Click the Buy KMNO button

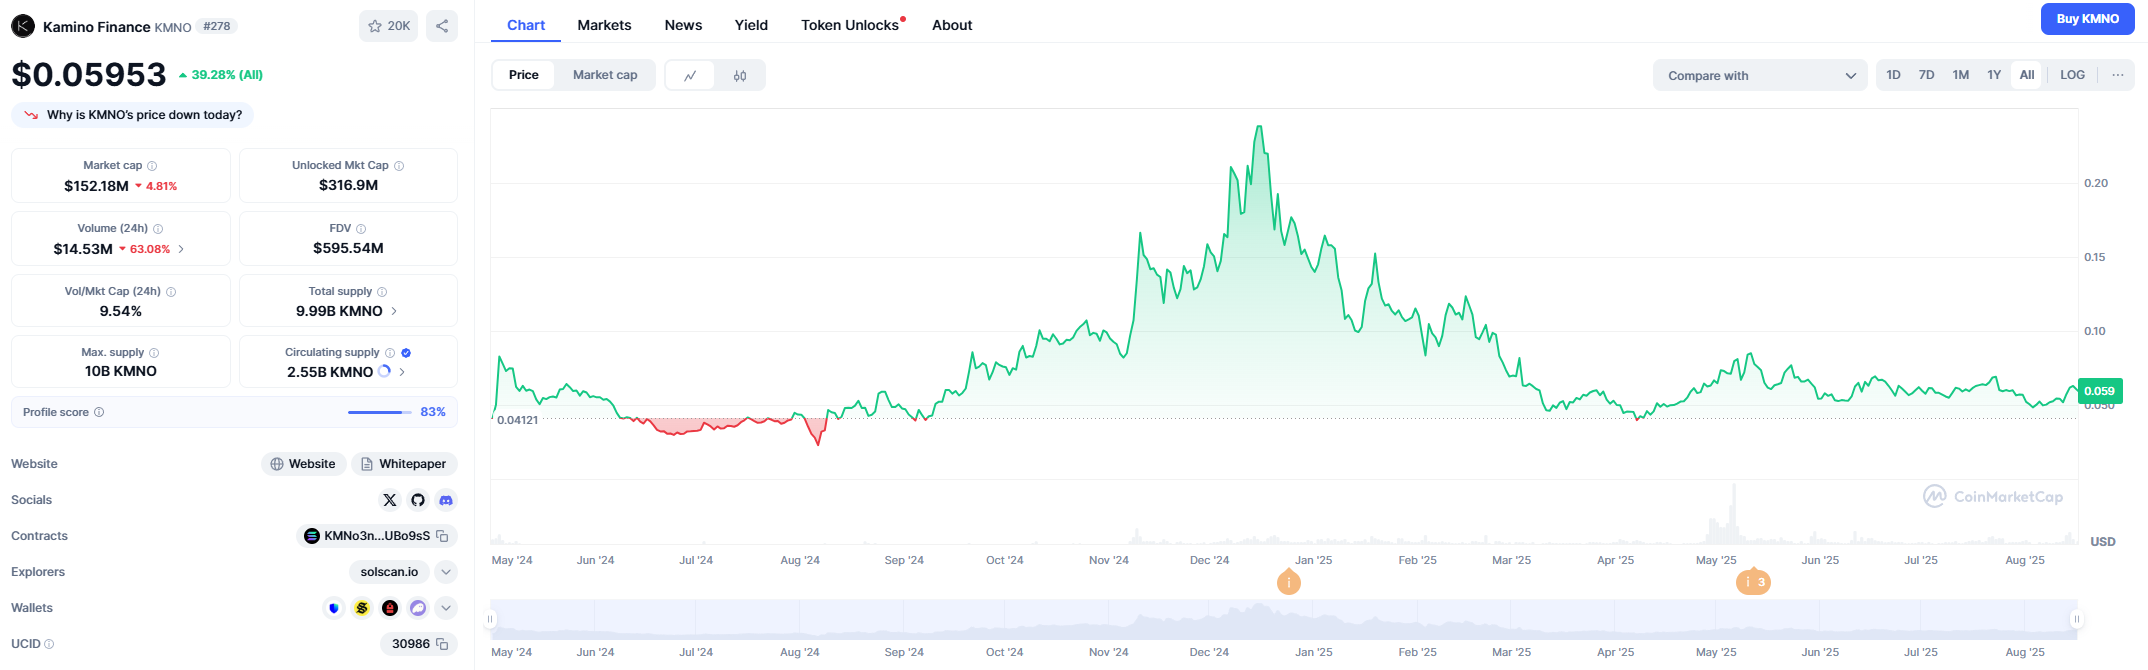[x=2087, y=19]
